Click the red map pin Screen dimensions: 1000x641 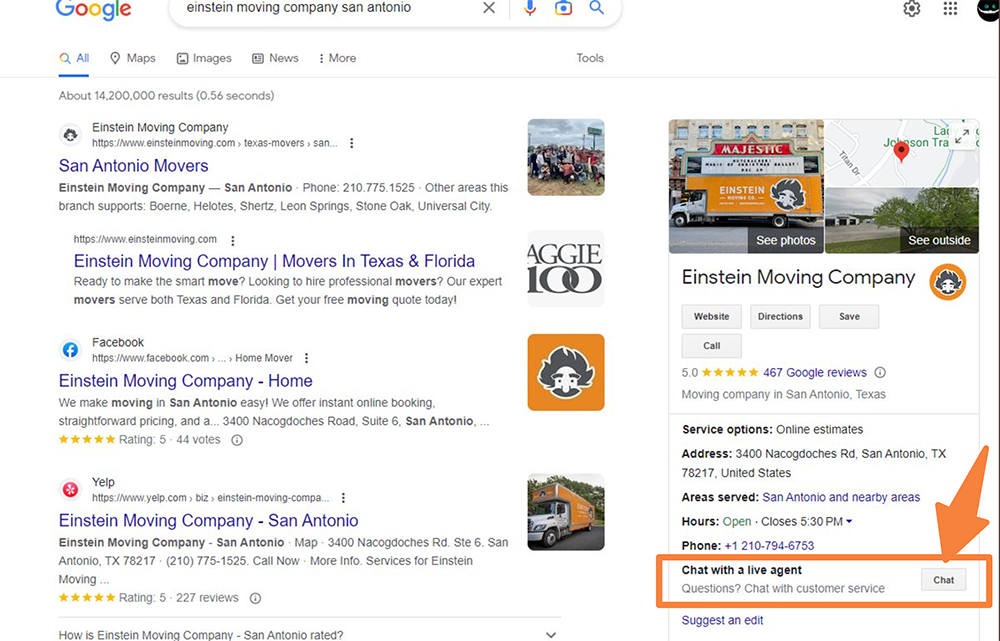pos(901,152)
